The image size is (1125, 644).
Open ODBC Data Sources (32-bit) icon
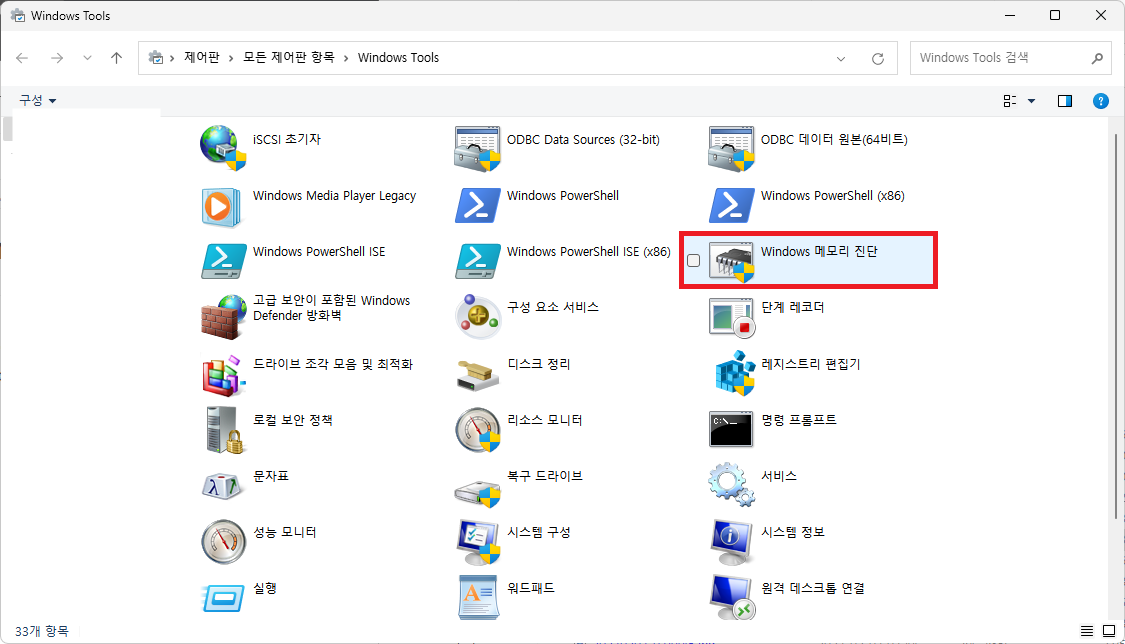click(477, 148)
